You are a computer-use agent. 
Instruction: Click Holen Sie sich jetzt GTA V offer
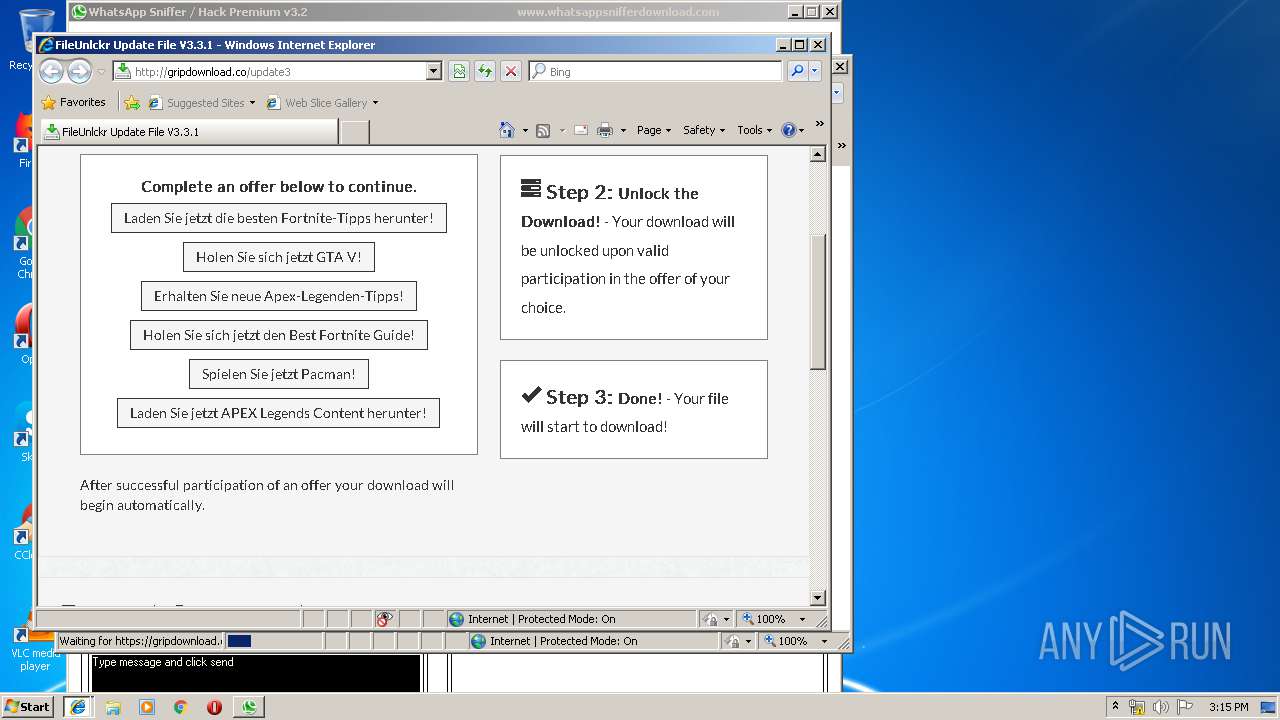[279, 257]
